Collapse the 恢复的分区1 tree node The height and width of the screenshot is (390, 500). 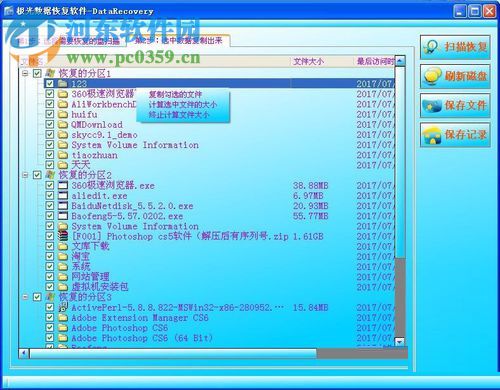(25, 73)
